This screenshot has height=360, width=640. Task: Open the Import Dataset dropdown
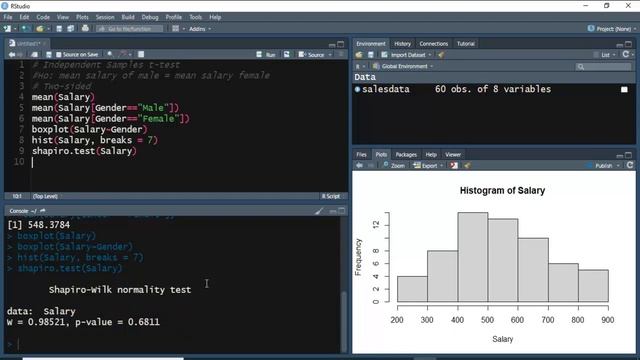click(407, 55)
